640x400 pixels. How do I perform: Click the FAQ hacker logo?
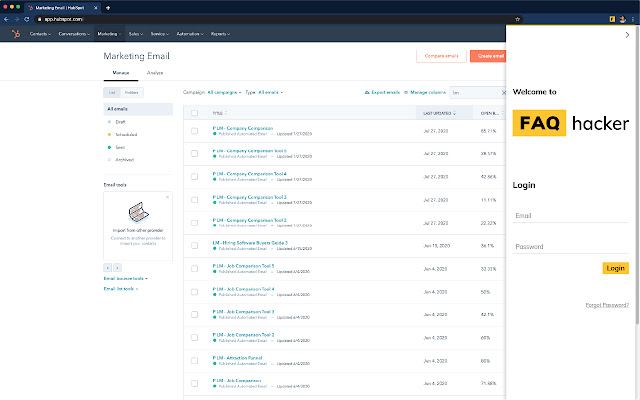tap(571, 123)
